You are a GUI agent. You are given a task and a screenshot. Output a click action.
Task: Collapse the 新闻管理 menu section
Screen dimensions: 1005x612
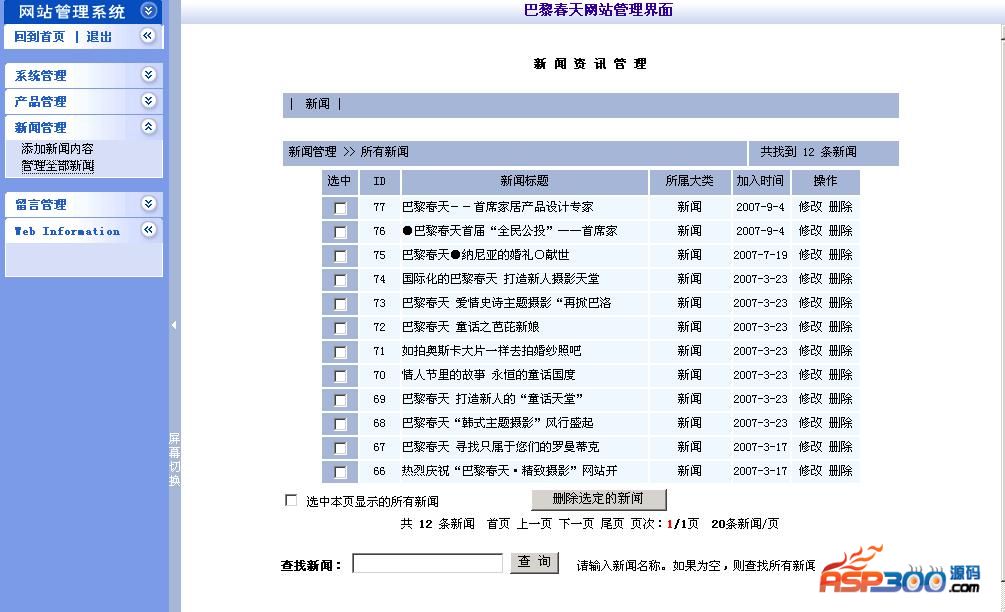[148, 126]
